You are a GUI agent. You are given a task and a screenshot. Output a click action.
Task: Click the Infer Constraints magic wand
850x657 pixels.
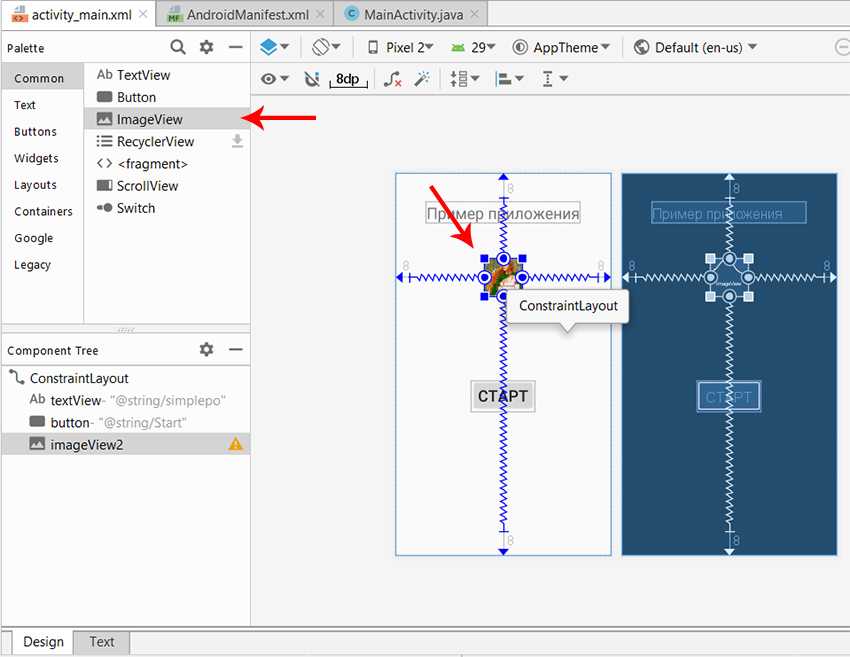[422, 79]
